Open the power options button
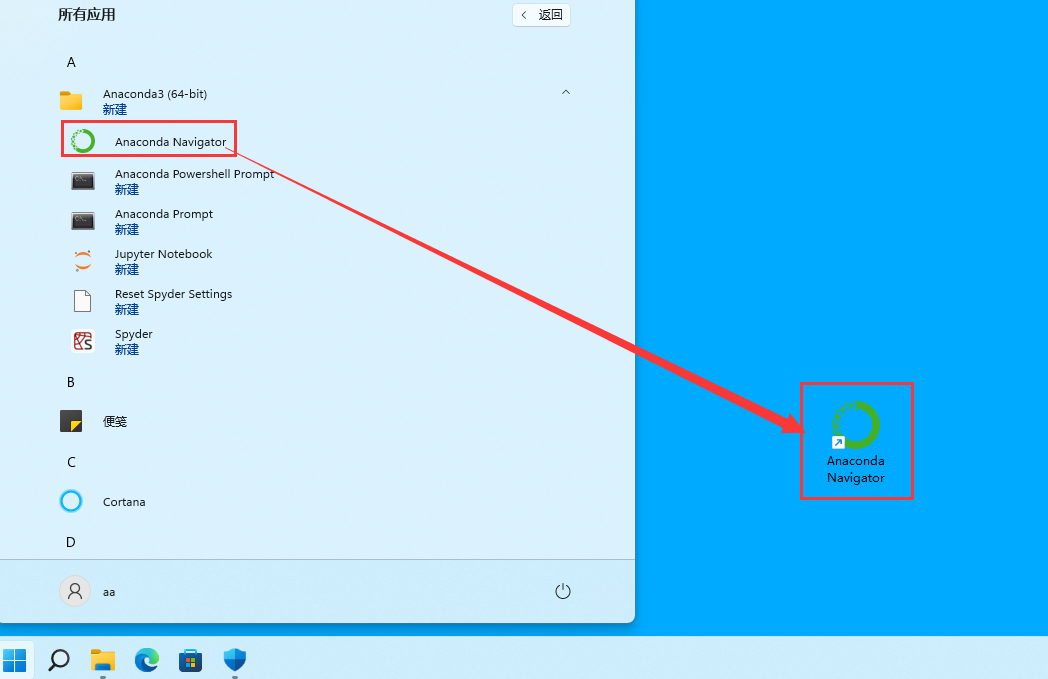The height and width of the screenshot is (679, 1048). (563, 591)
